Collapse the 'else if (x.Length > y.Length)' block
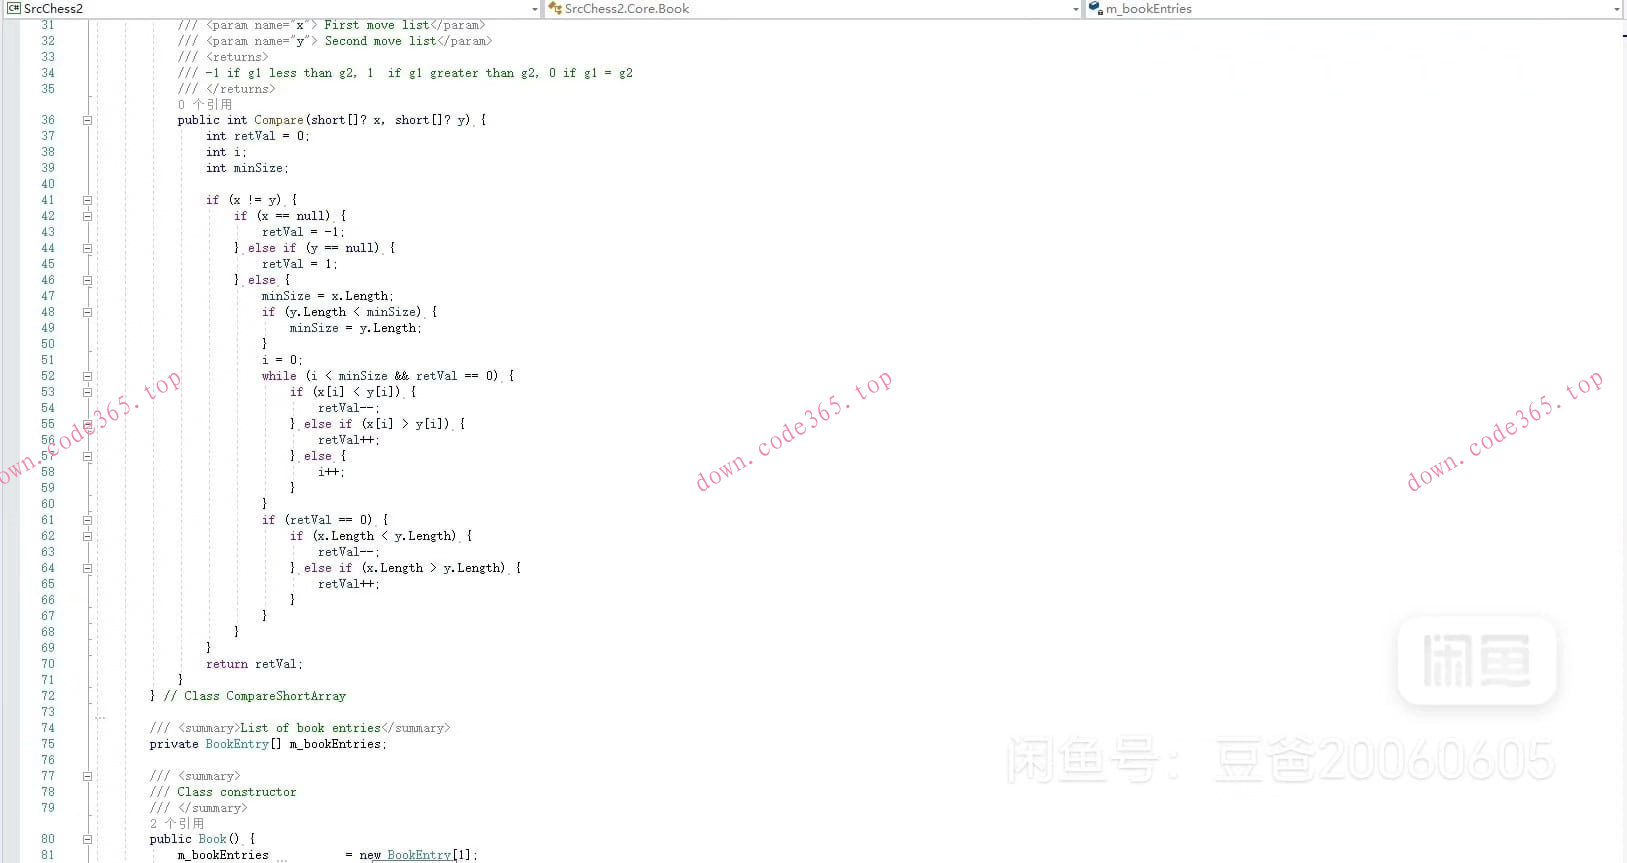This screenshot has height=863, width=1627. (87, 568)
